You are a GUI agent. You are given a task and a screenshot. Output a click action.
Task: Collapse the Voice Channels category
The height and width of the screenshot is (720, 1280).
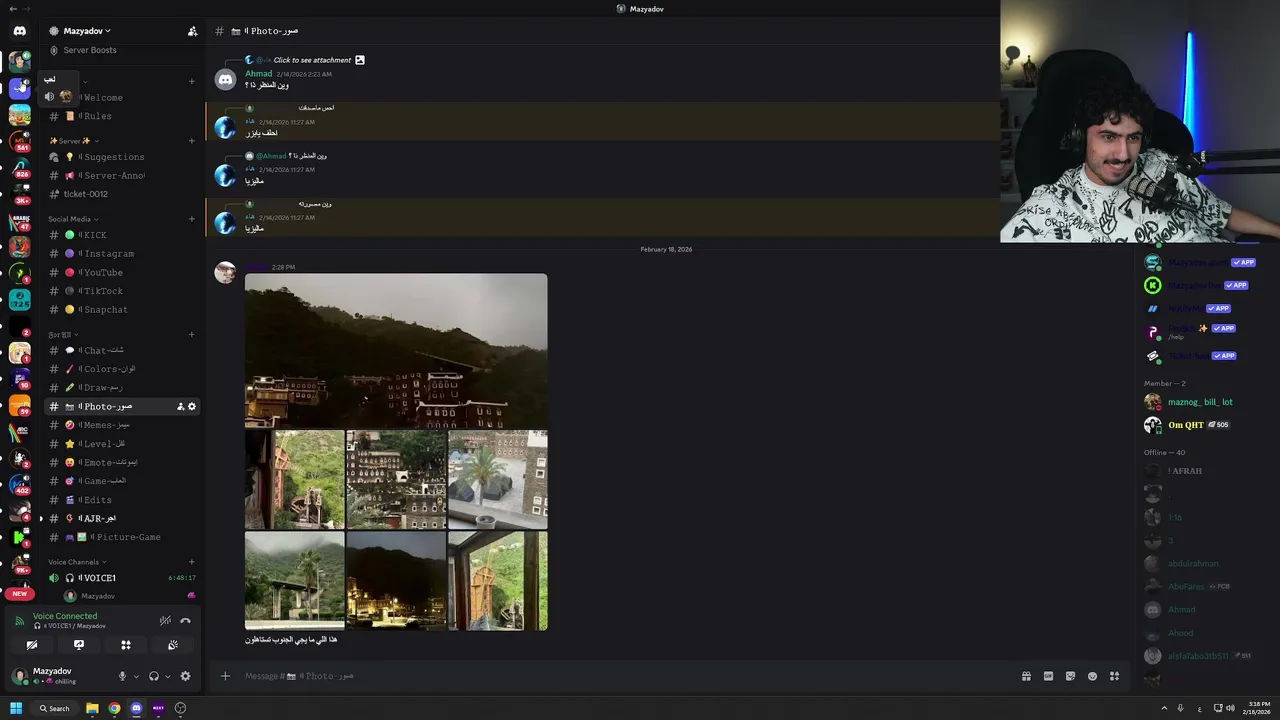(78, 562)
